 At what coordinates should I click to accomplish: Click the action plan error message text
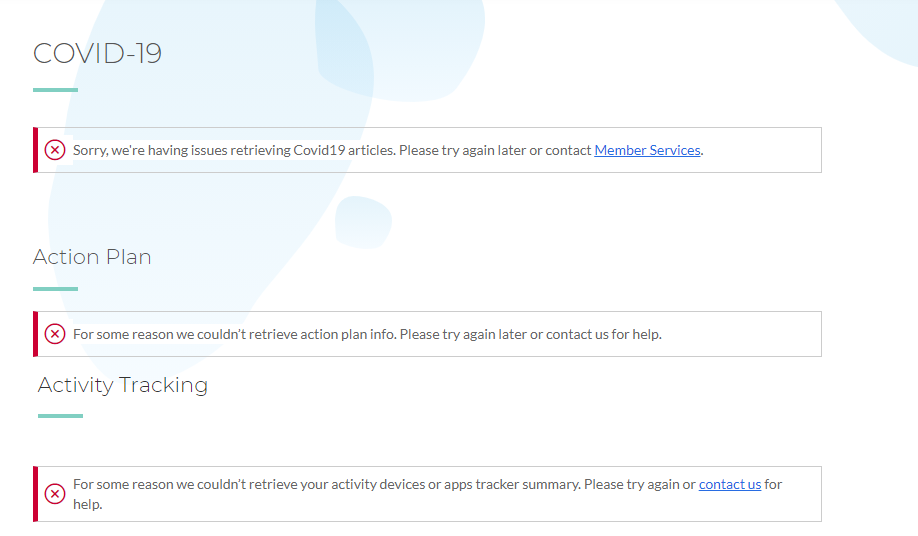click(367, 334)
